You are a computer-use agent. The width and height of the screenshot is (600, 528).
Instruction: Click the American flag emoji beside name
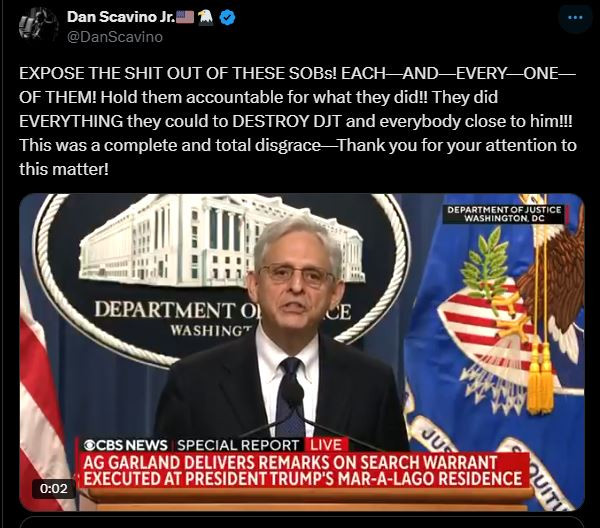coord(185,17)
